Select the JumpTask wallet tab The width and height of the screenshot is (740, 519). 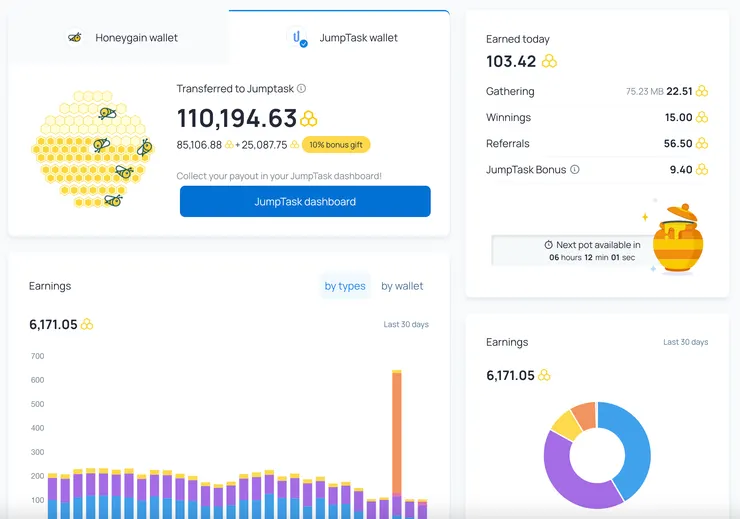pos(339,37)
